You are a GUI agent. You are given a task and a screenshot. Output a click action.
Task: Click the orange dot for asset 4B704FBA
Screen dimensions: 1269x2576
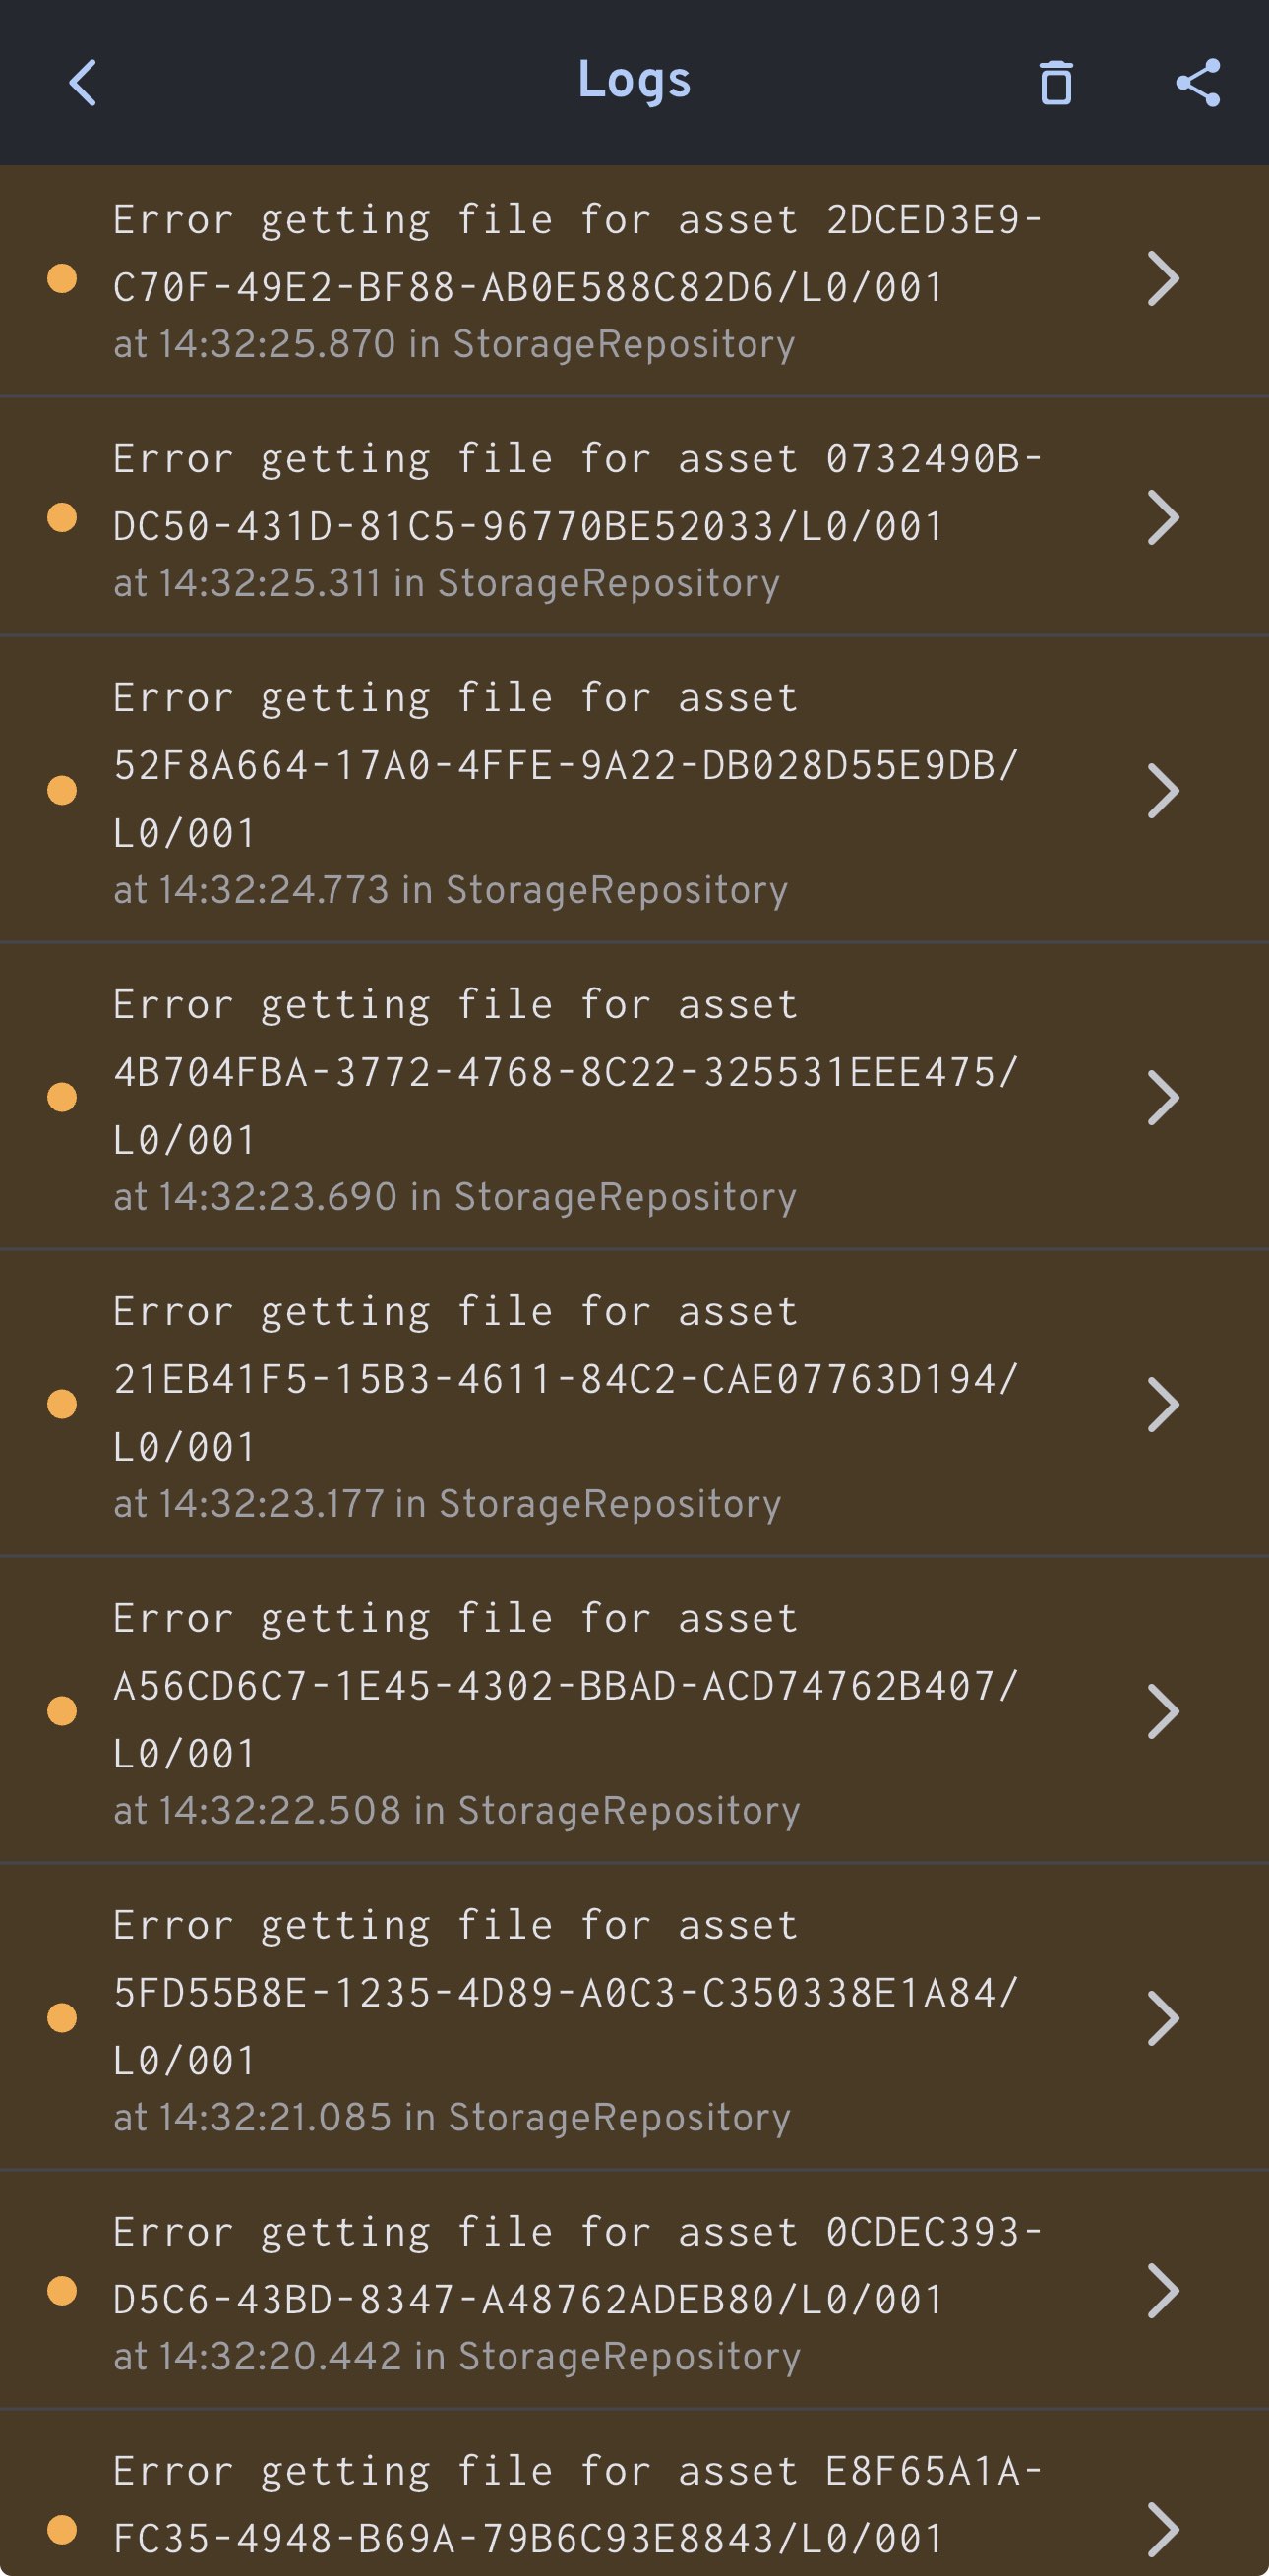(62, 1097)
